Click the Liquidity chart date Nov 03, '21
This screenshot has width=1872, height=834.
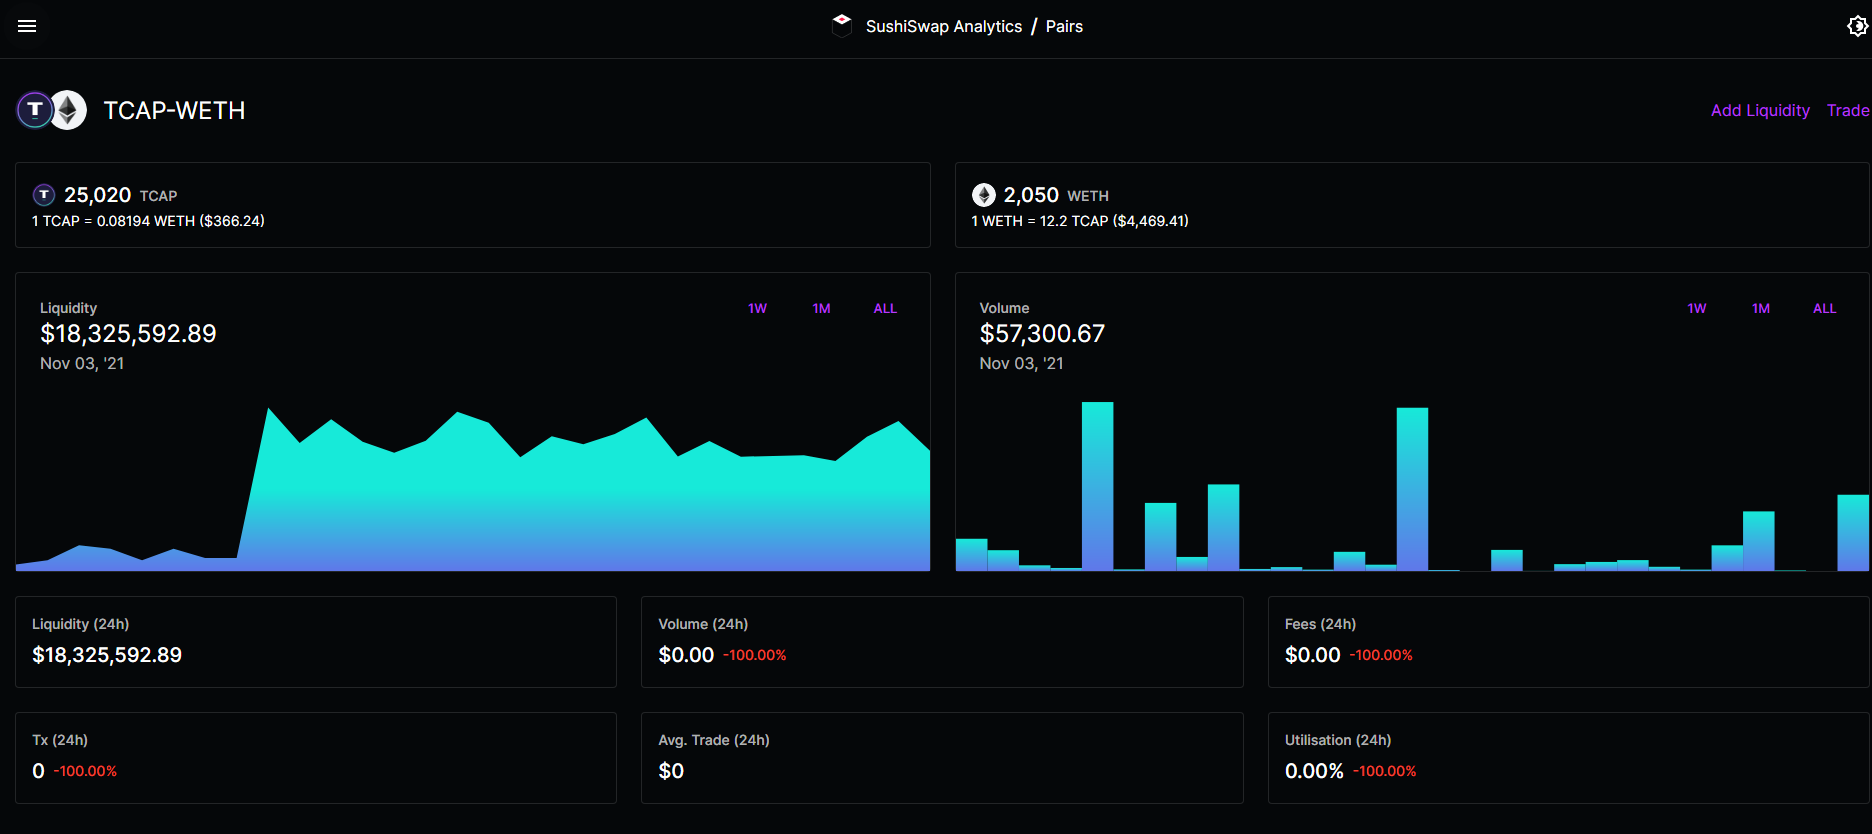[82, 364]
